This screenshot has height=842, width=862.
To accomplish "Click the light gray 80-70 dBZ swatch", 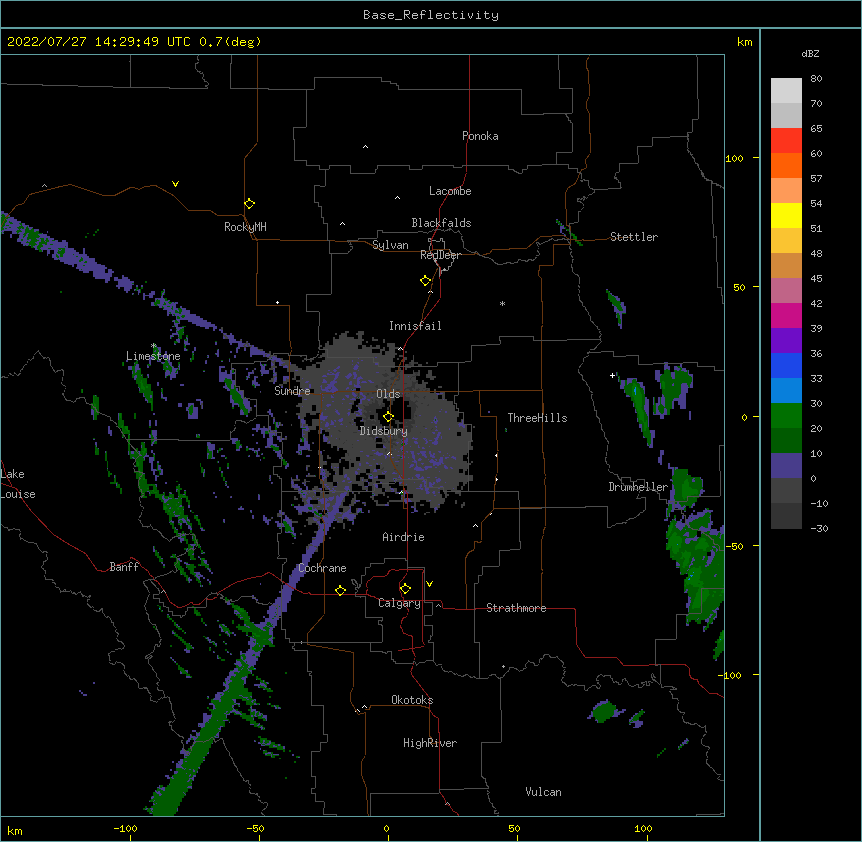I will (786, 91).
